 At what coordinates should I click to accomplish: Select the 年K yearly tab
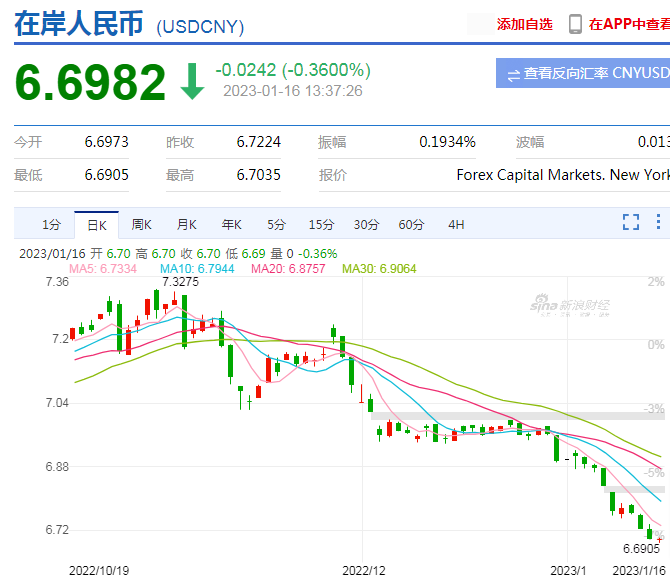click(231, 225)
